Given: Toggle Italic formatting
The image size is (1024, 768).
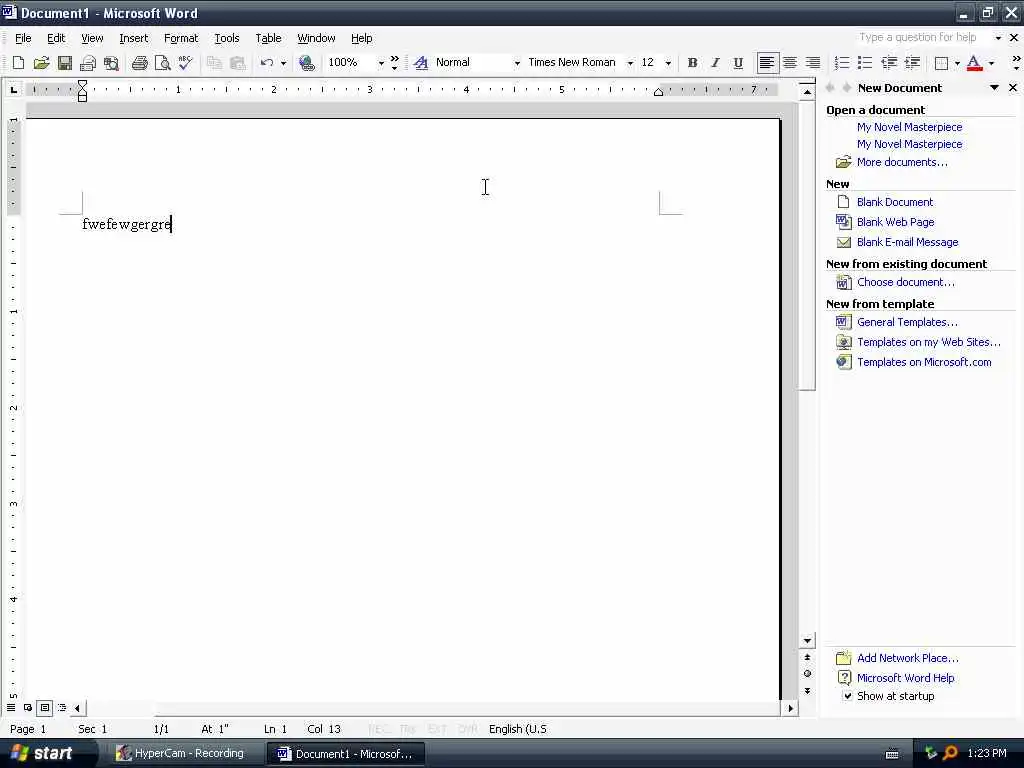Looking at the screenshot, I should (x=715, y=63).
